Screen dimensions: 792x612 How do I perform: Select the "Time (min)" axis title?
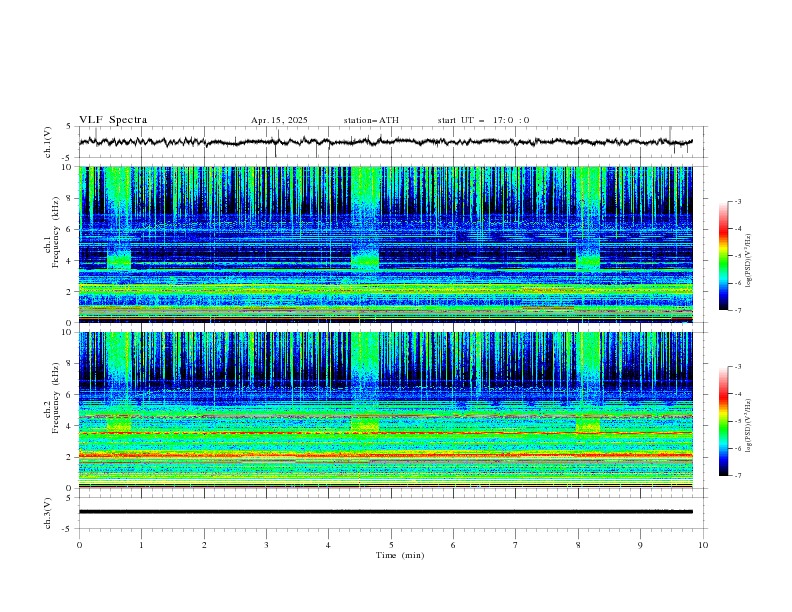400,555
